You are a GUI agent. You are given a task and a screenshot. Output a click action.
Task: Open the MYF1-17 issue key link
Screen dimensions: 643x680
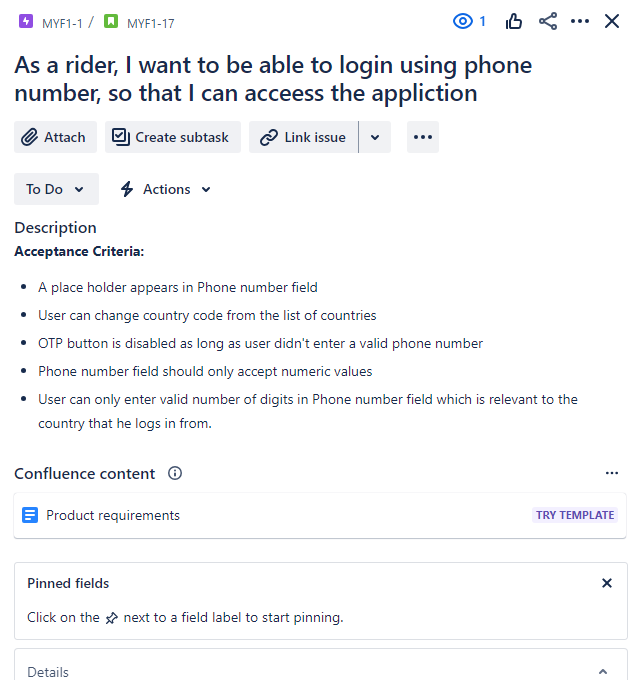click(x=150, y=23)
